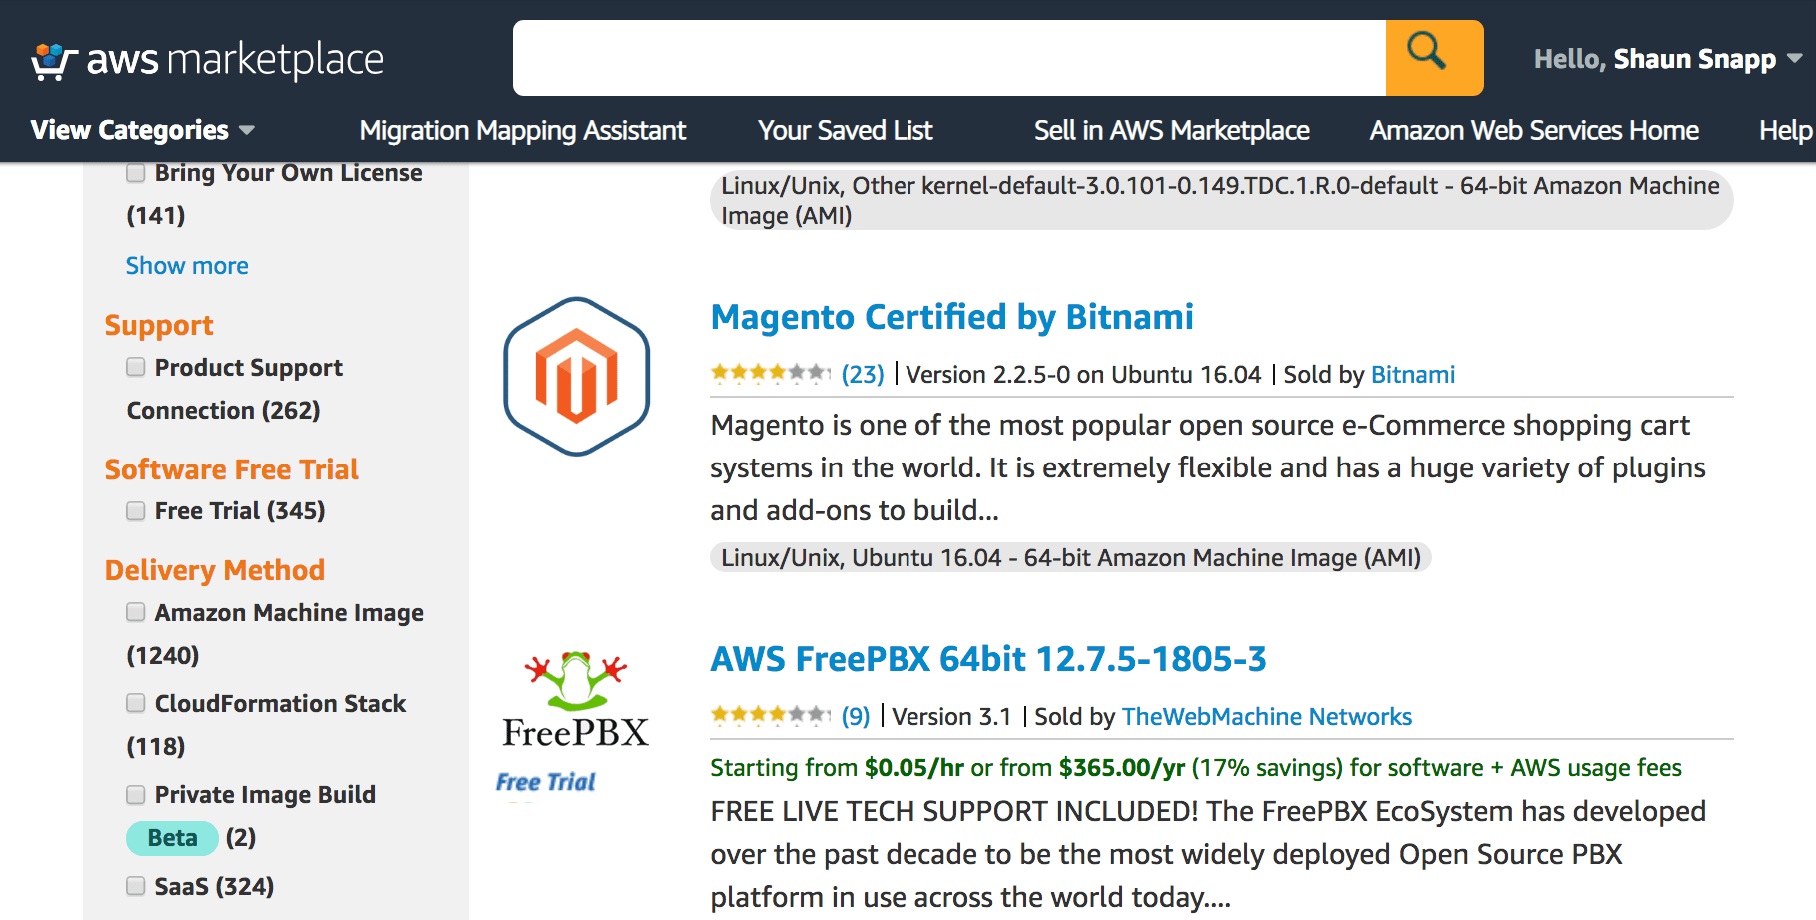Open the Magento Bitnami product logo
1816x920 pixels.
577,376
